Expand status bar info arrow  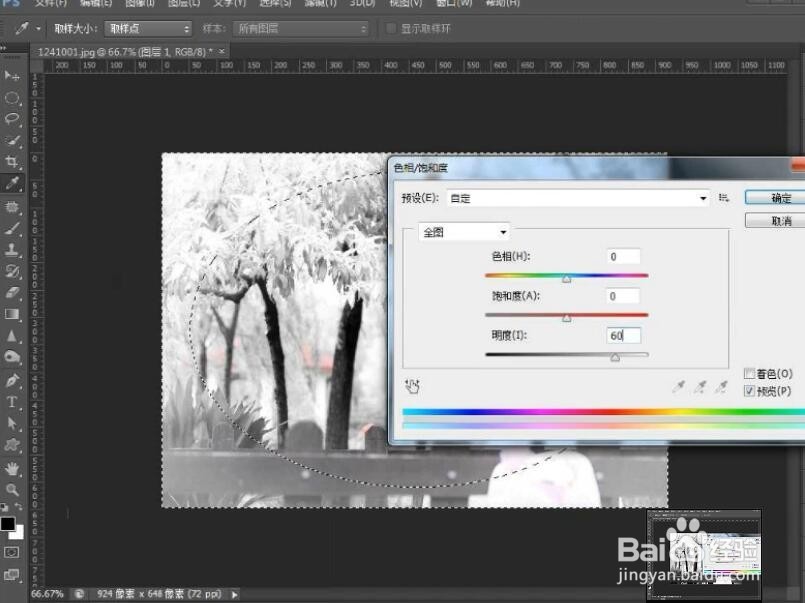coord(235,594)
